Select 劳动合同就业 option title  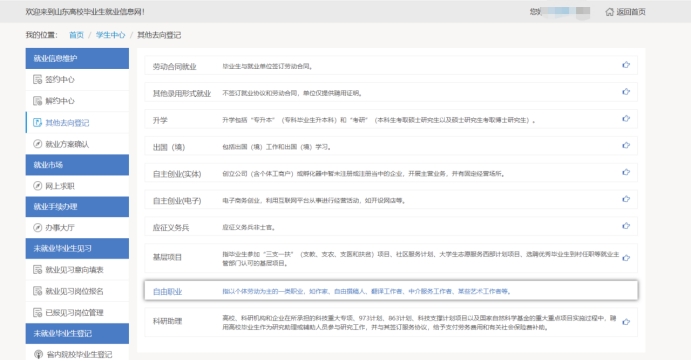[x=175, y=67]
